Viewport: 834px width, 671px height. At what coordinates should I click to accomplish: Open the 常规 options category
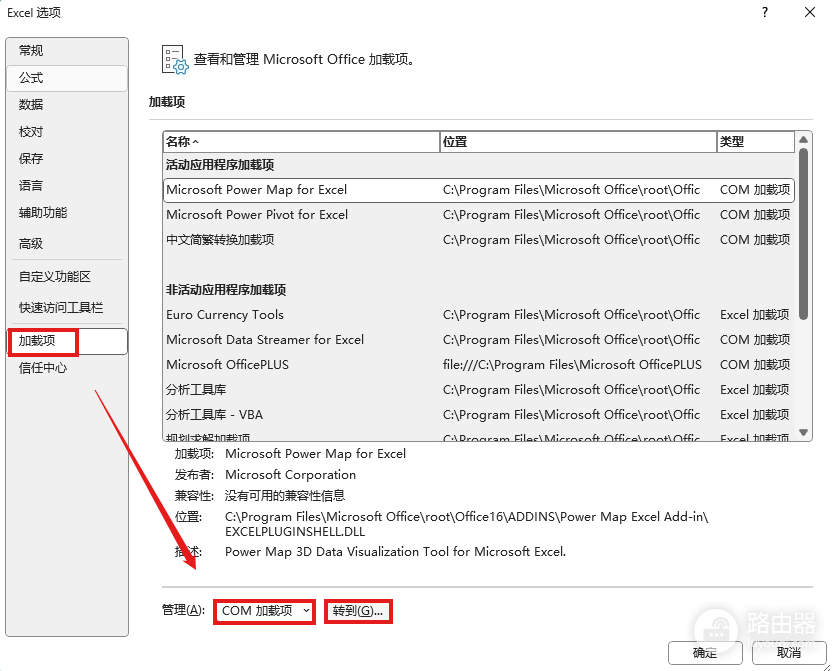point(66,51)
